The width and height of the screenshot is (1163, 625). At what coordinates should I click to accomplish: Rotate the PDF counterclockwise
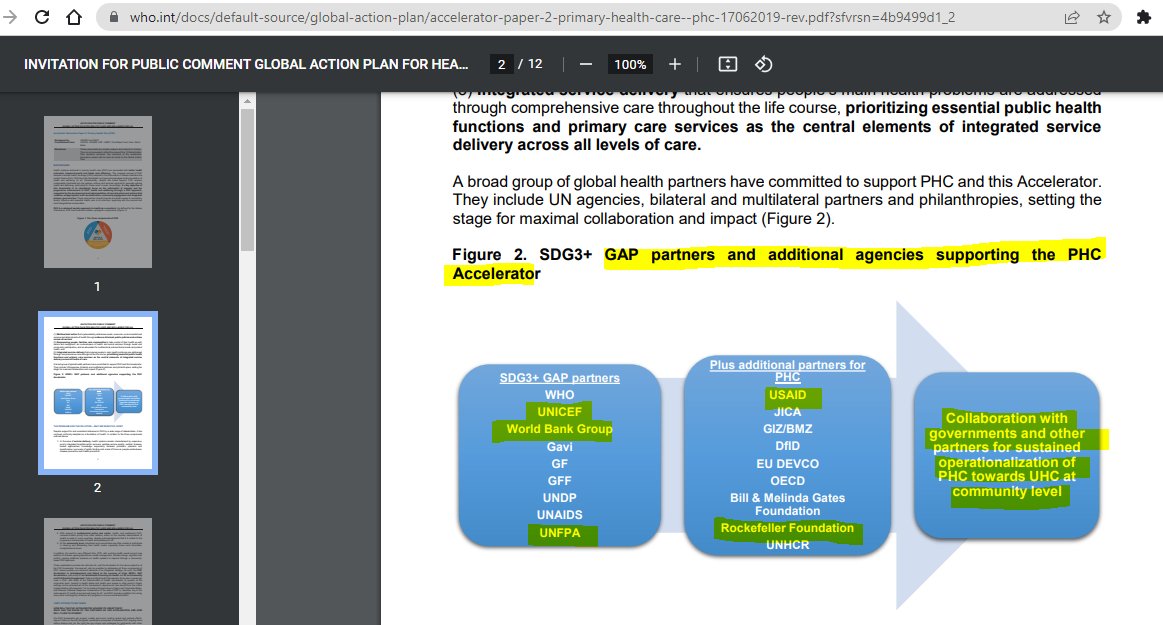(763, 65)
